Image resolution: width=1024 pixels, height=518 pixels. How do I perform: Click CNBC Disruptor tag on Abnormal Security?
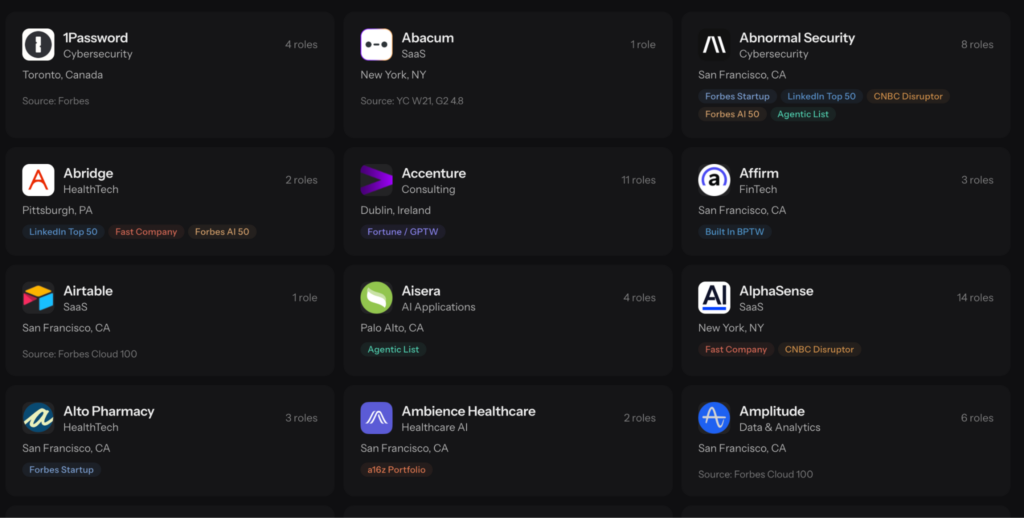pyautogui.click(x=908, y=96)
